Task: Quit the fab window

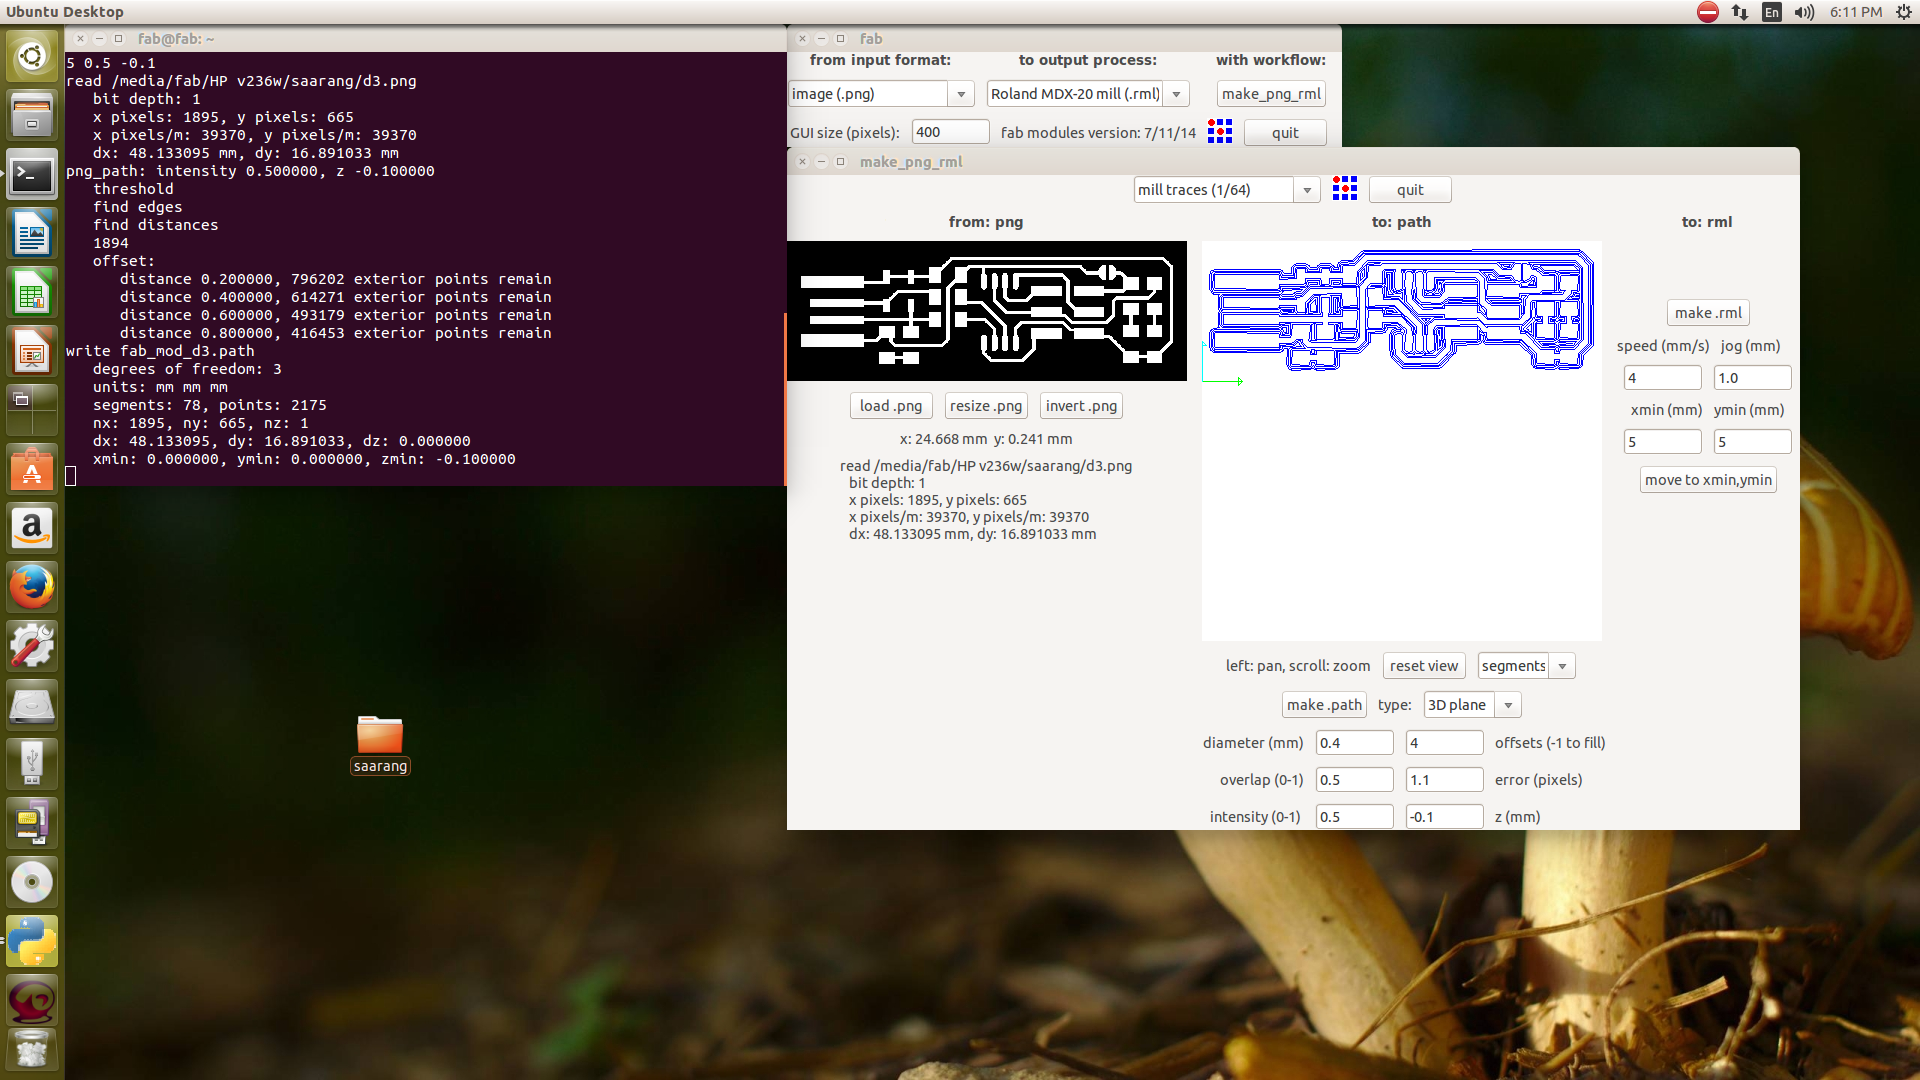Action: click(x=1285, y=133)
